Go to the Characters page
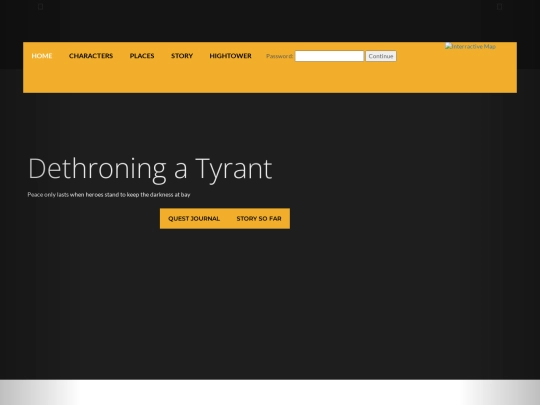The height and width of the screenshot is (405, 540). [91, 56]
